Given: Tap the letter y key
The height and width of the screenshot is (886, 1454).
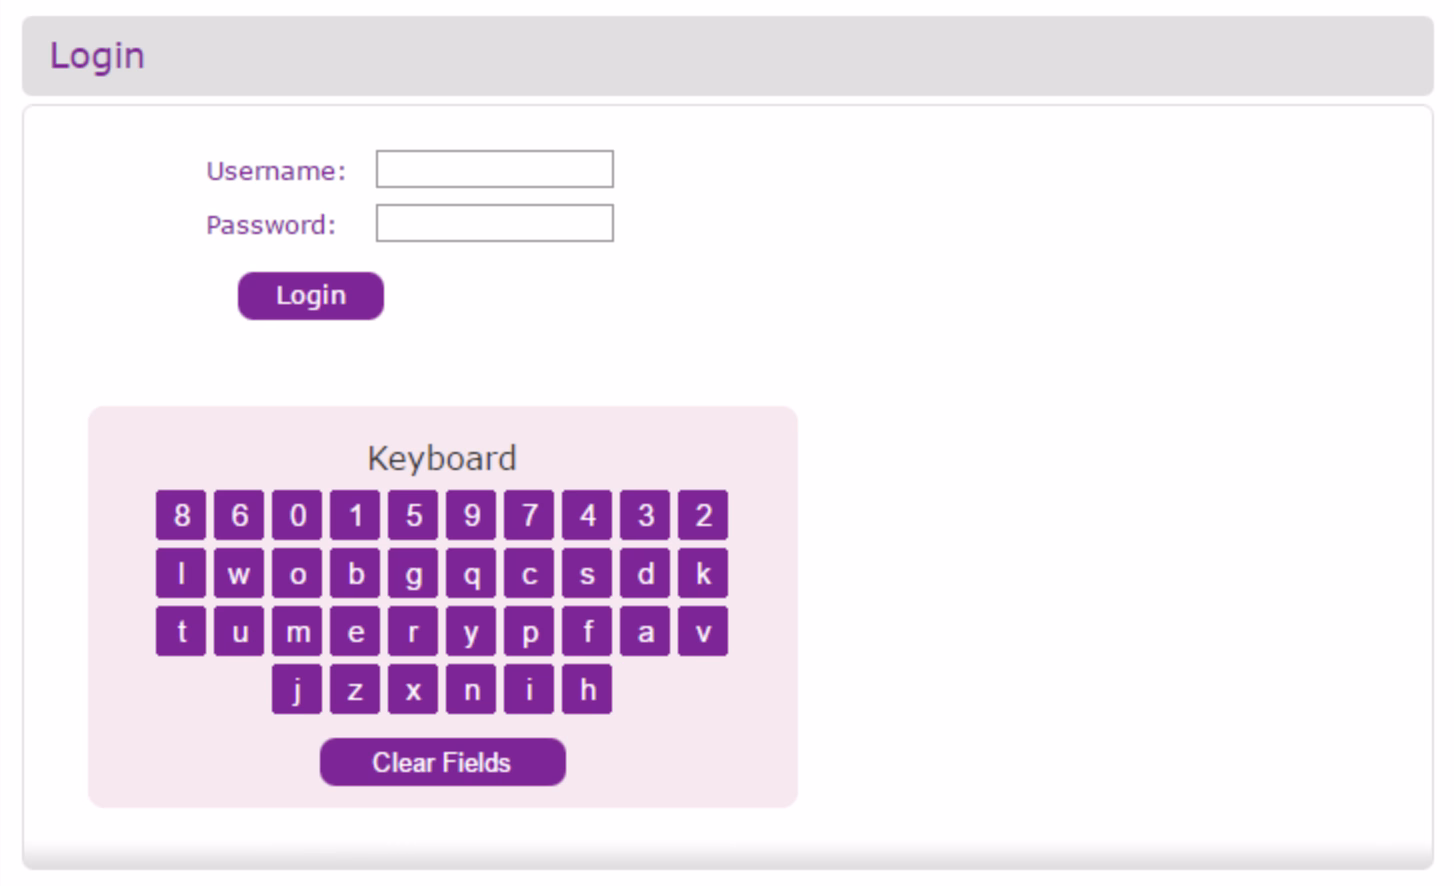Looking at the screenshot, I should [471, 631].
